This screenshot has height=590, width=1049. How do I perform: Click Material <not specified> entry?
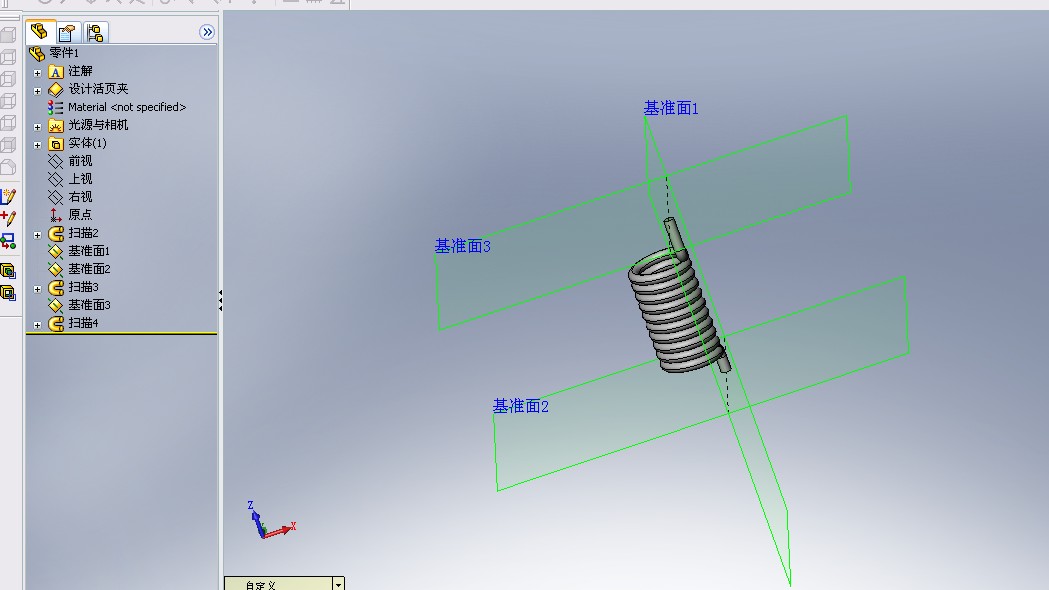point(126,107)
